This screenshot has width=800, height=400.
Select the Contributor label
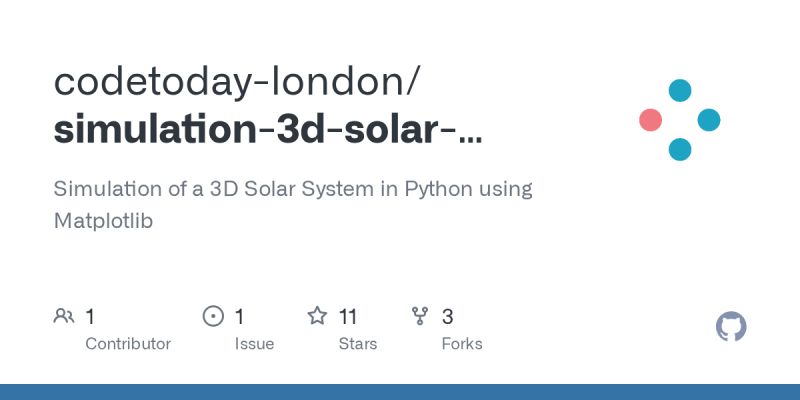coord(128,344)
